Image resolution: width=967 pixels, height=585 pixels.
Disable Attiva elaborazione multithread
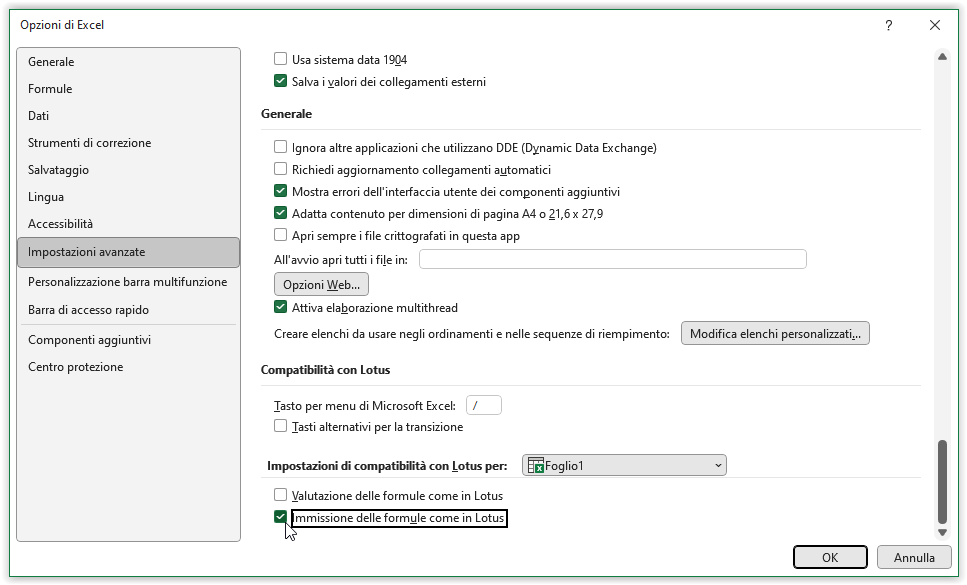(x=281, y=308)
